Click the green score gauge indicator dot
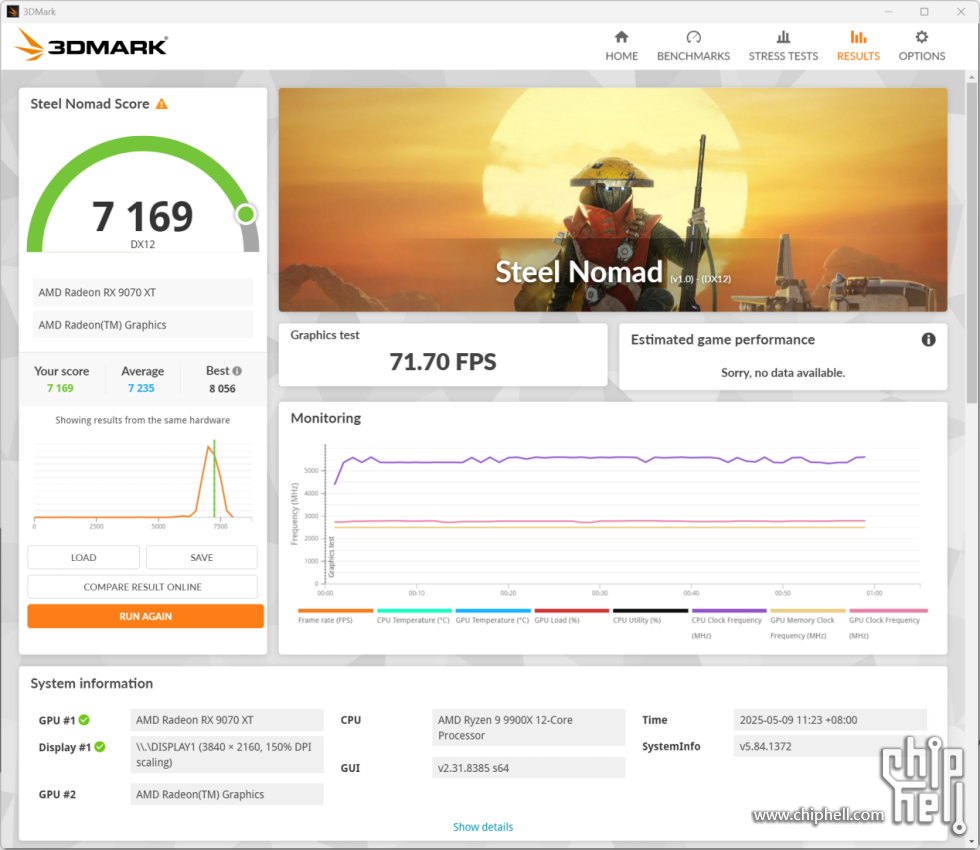 (x=246, y=214)
